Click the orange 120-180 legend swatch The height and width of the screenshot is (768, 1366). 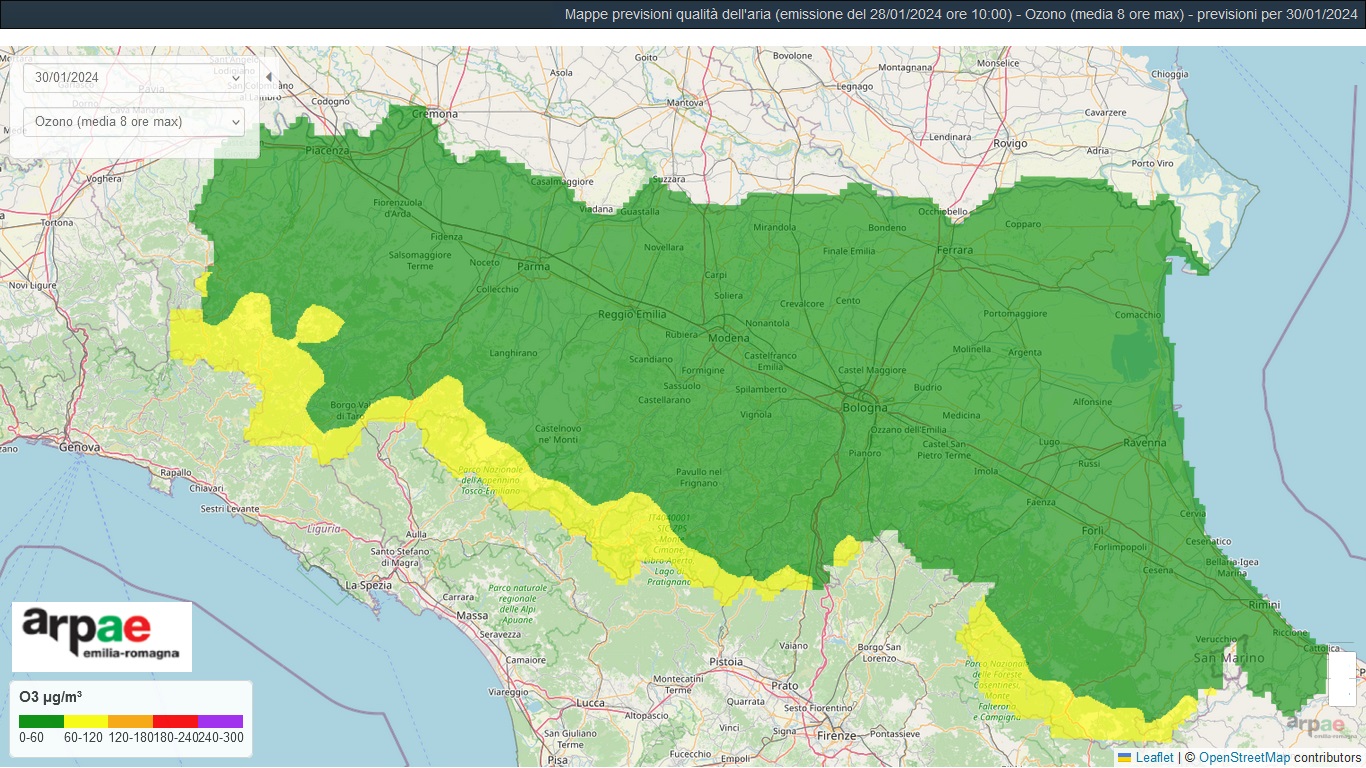coord(130,720)
